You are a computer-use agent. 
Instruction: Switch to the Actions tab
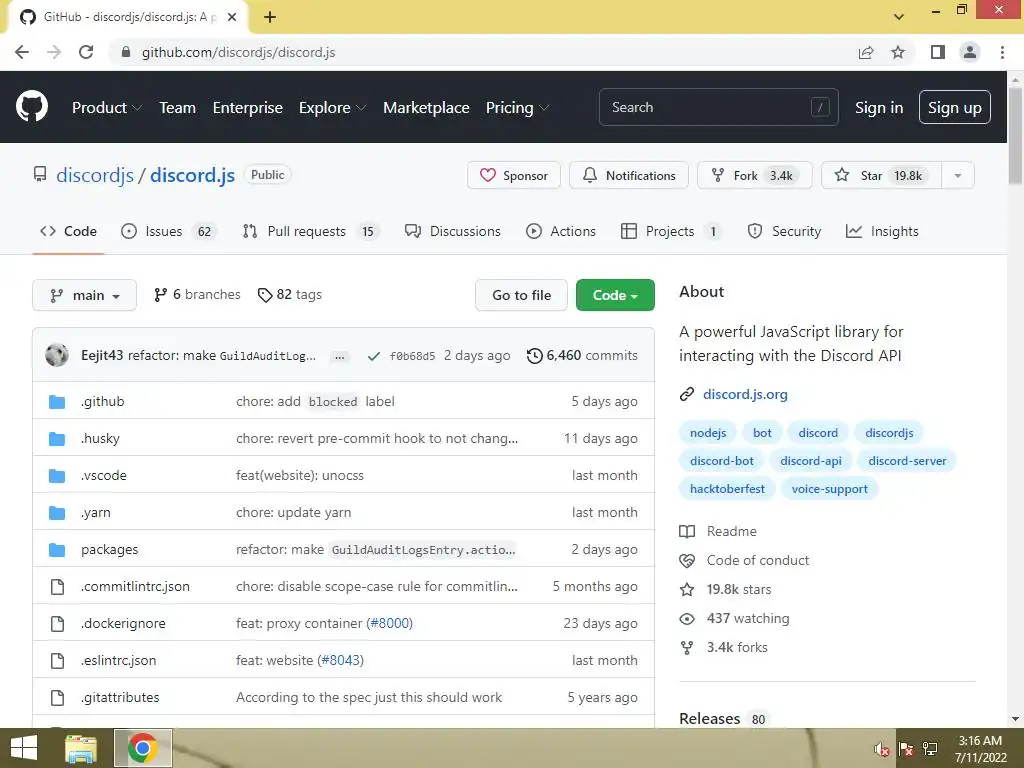(561, 231)
